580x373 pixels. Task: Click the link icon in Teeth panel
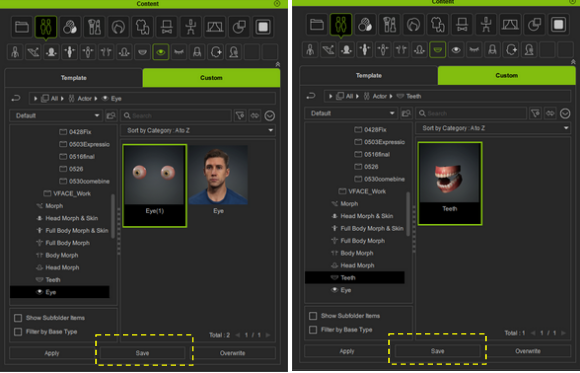550,114
